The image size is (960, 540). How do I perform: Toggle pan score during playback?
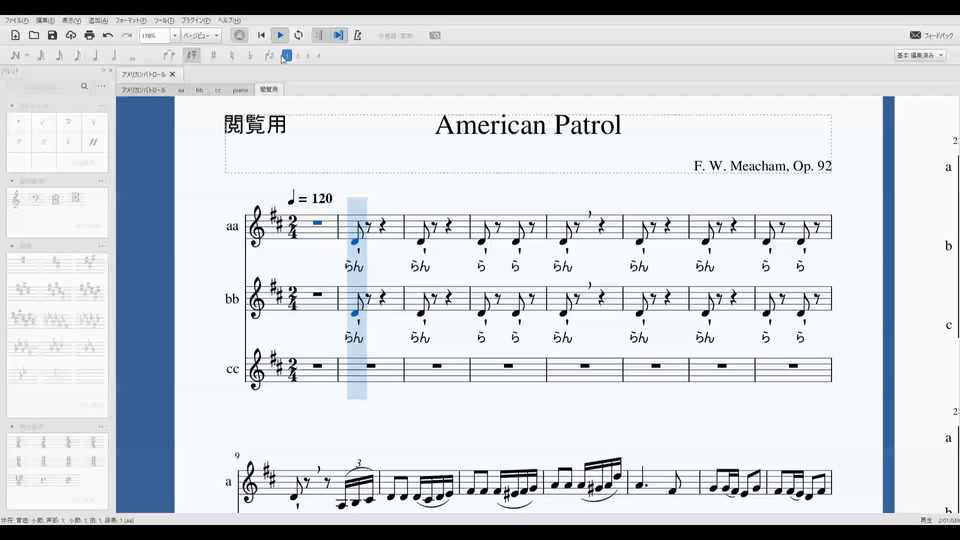coord(338,36)
